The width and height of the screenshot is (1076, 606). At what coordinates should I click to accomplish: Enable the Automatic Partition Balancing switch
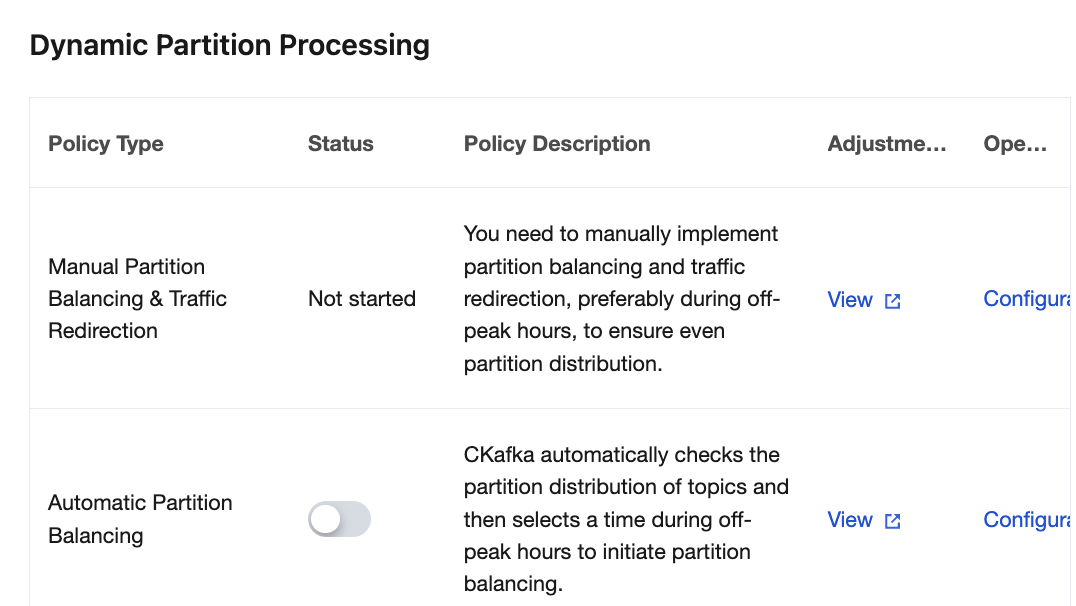point(339,520)
